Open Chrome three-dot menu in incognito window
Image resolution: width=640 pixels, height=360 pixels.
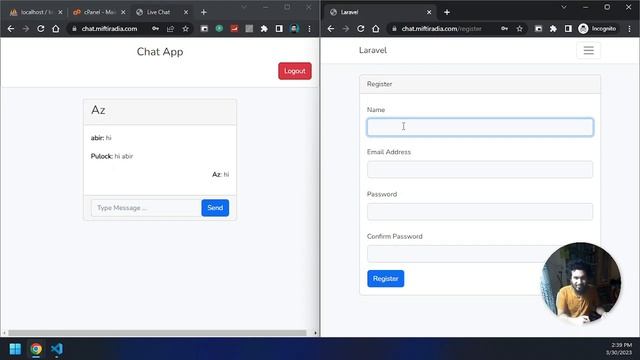(629, 29)
